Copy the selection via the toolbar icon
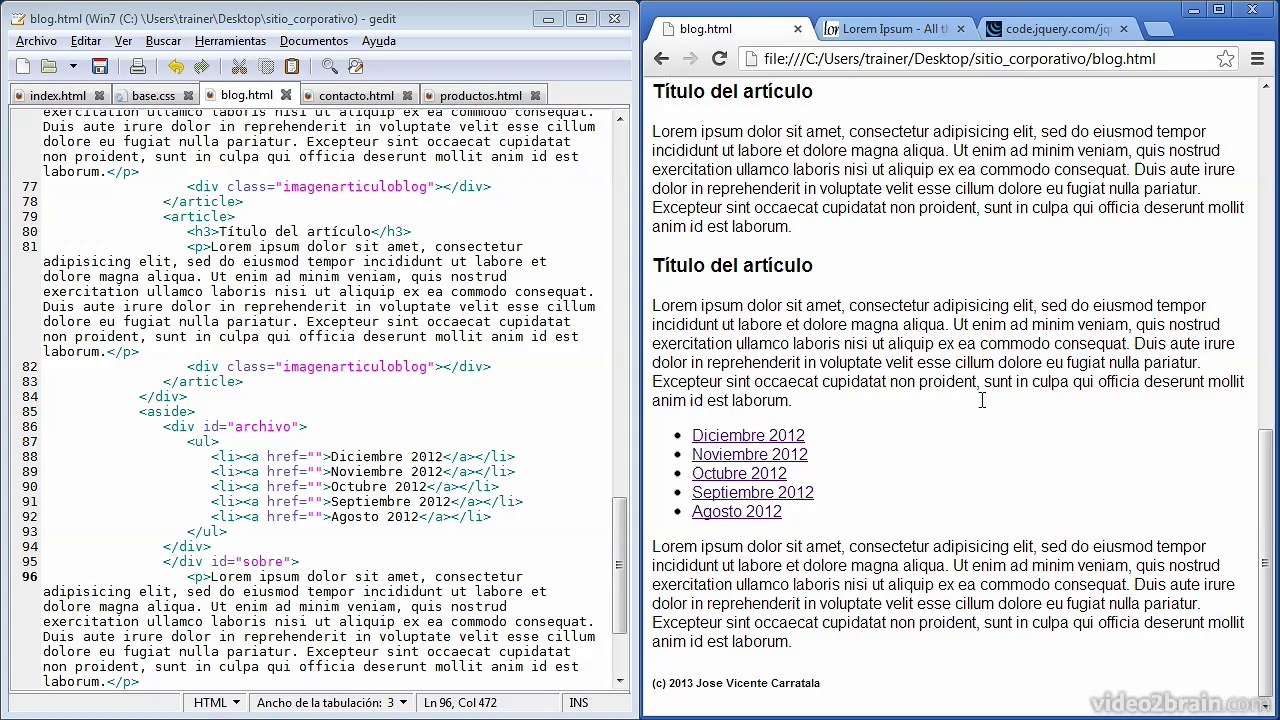This screenshot has height=720, width=1280. 266,67
